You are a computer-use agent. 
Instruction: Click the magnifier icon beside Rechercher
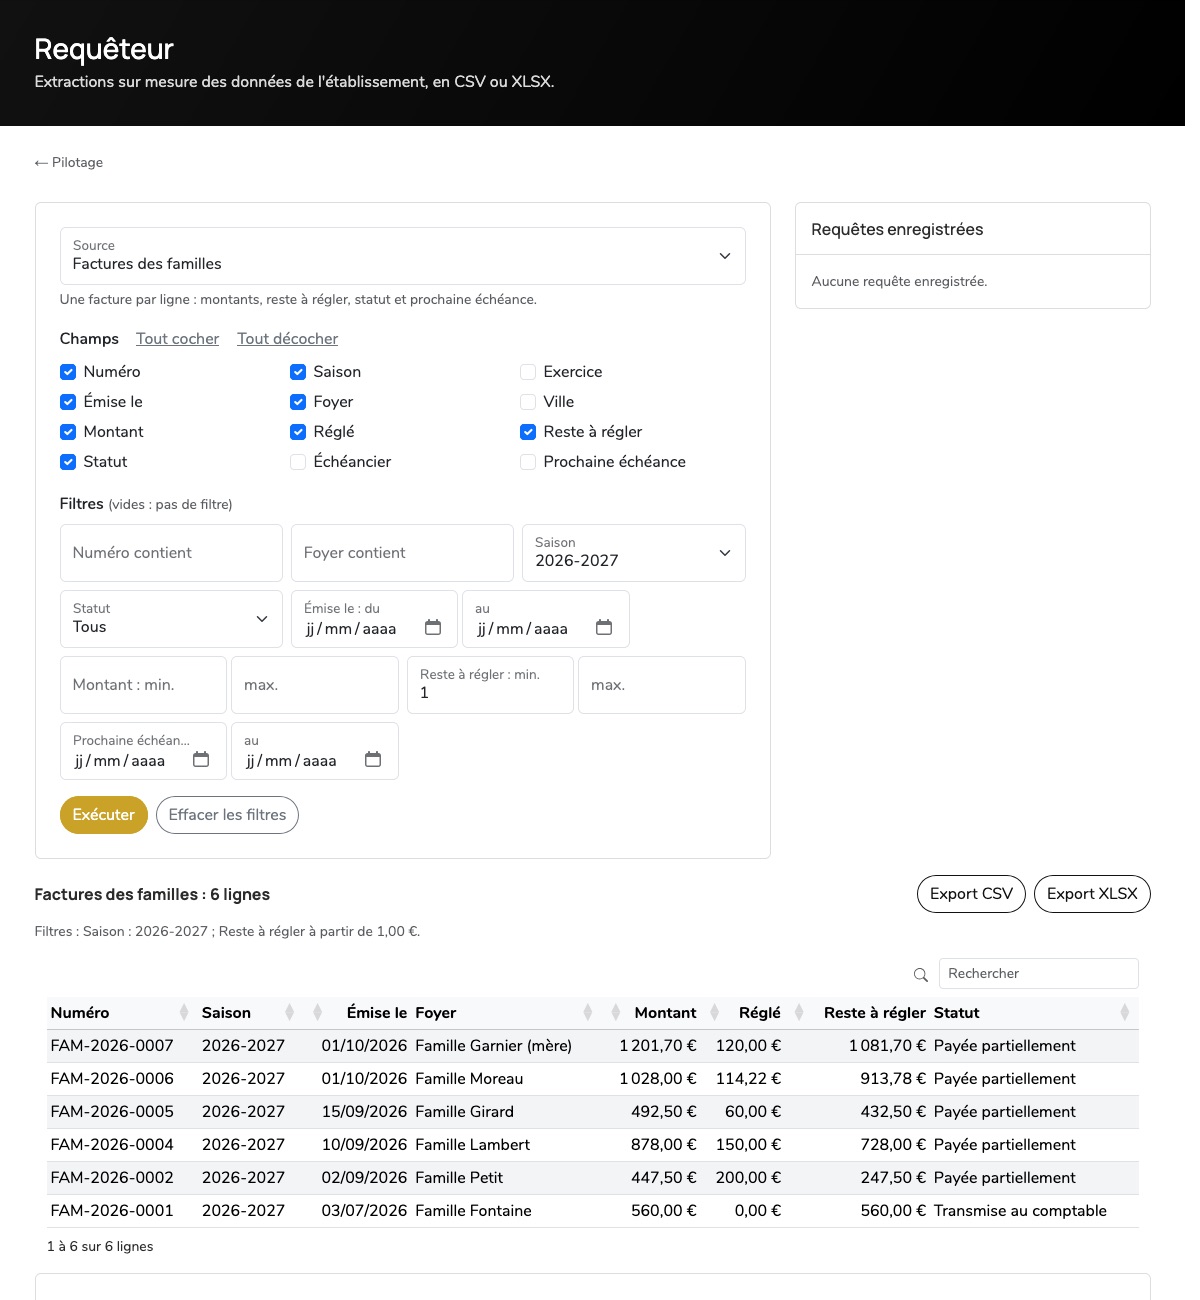(x=921, y=975)
